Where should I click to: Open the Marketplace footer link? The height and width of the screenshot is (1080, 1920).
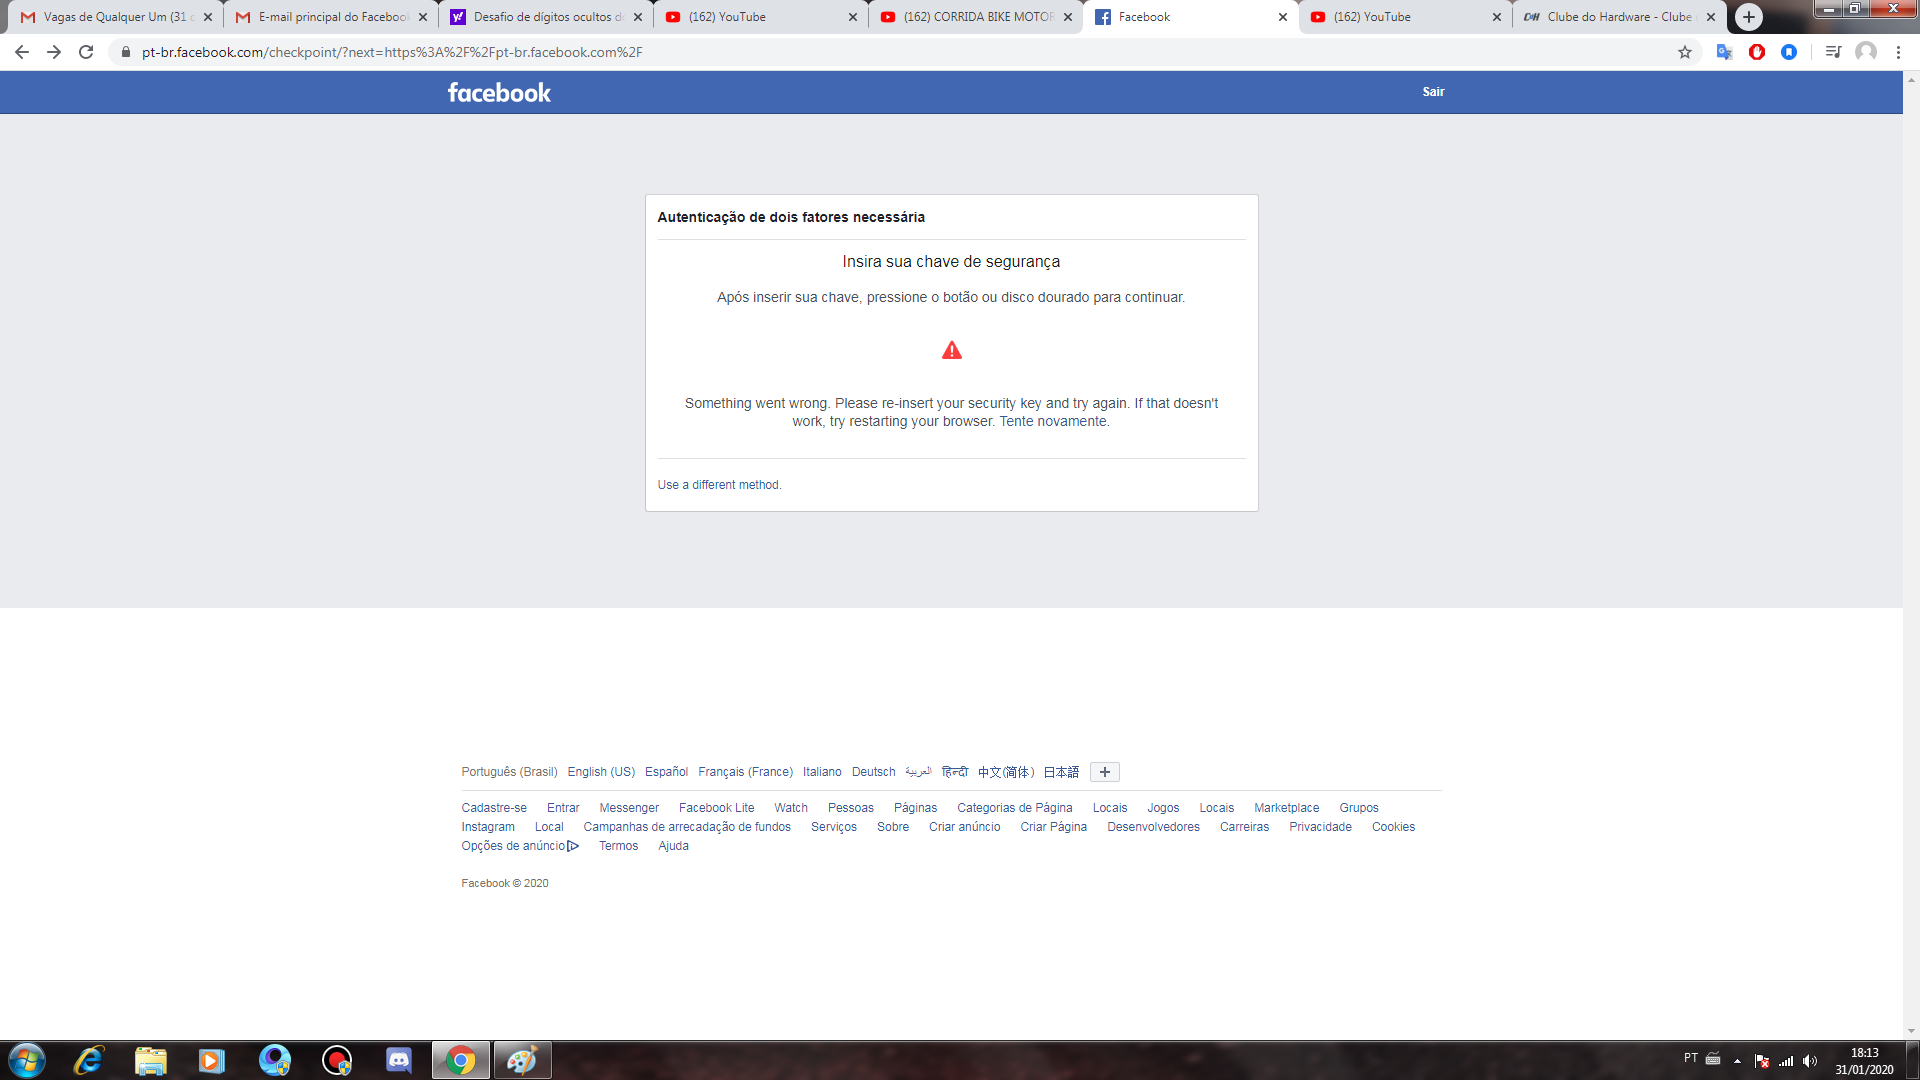(1286, 808)
